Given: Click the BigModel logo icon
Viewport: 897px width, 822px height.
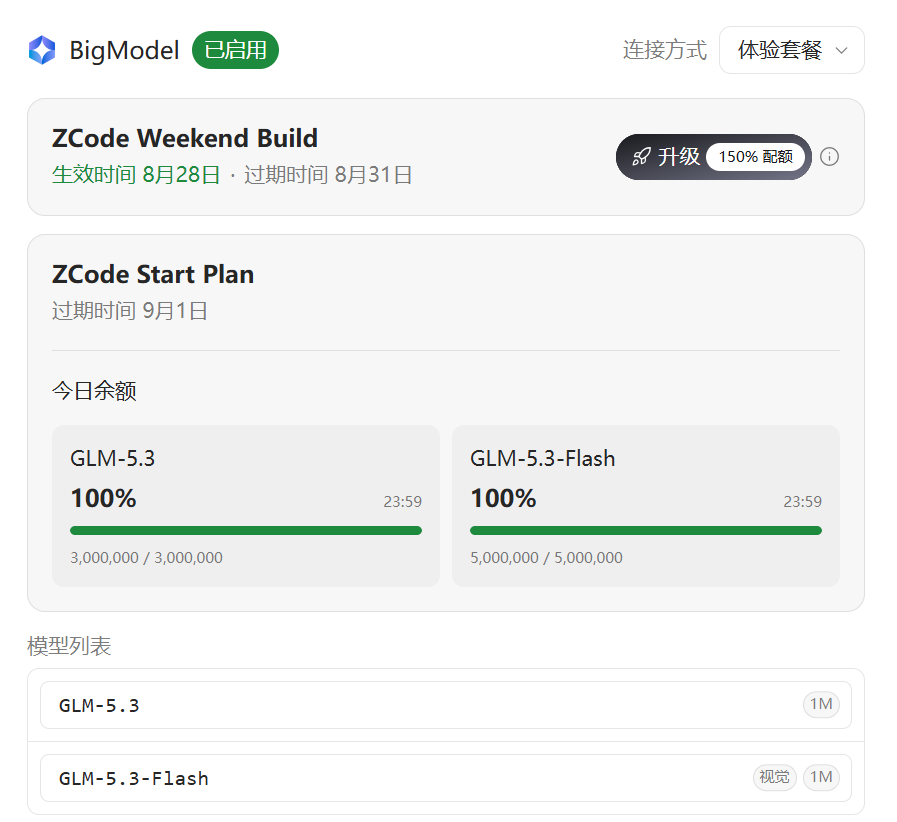Looking at the screenshot, I should point(42,50).
